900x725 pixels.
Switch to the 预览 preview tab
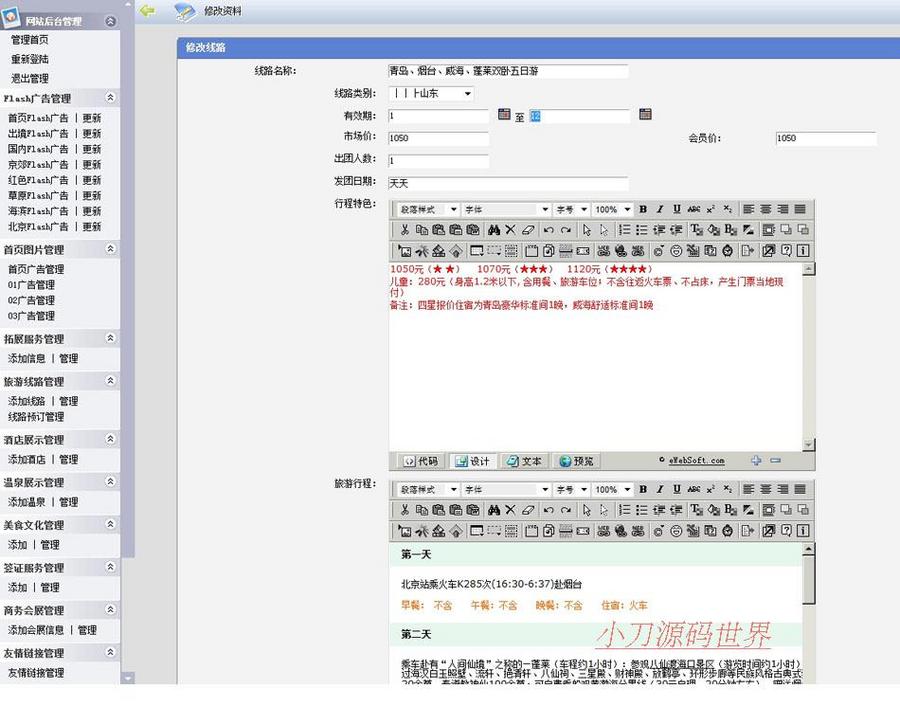[577, 461]
